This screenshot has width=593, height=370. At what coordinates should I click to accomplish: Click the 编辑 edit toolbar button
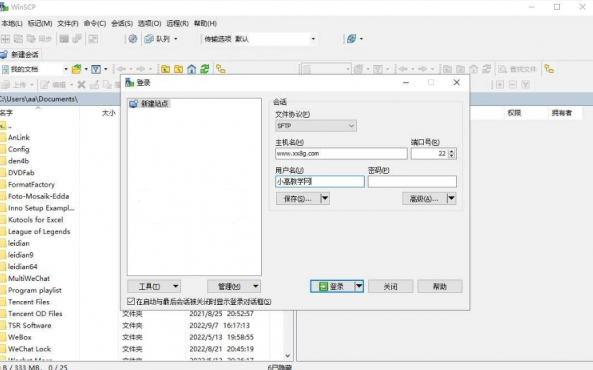[54, 84]
